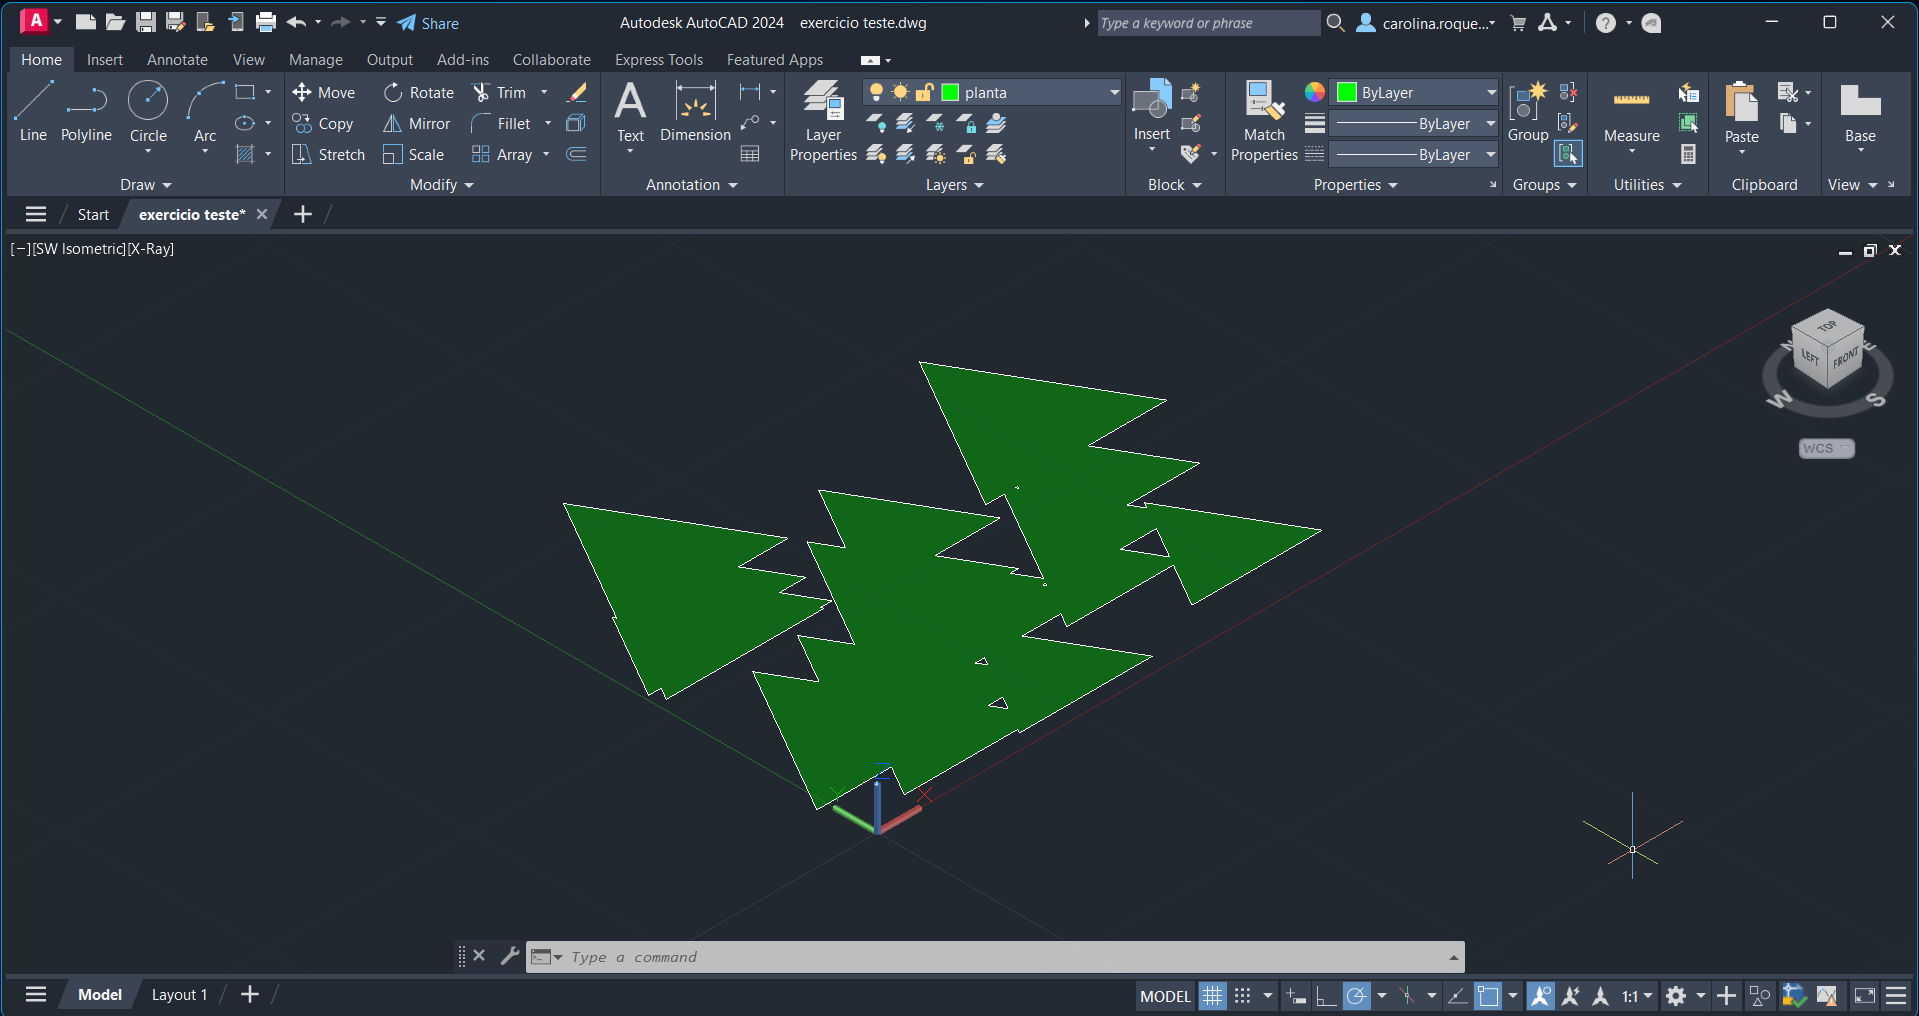This screenshot has width=1919, height=1016.
Task: Open the Layout 1 tab
Action: pos(179,994)
